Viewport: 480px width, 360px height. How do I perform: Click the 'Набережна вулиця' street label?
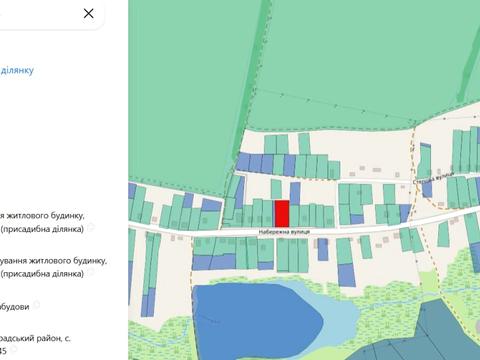[284, 232]
